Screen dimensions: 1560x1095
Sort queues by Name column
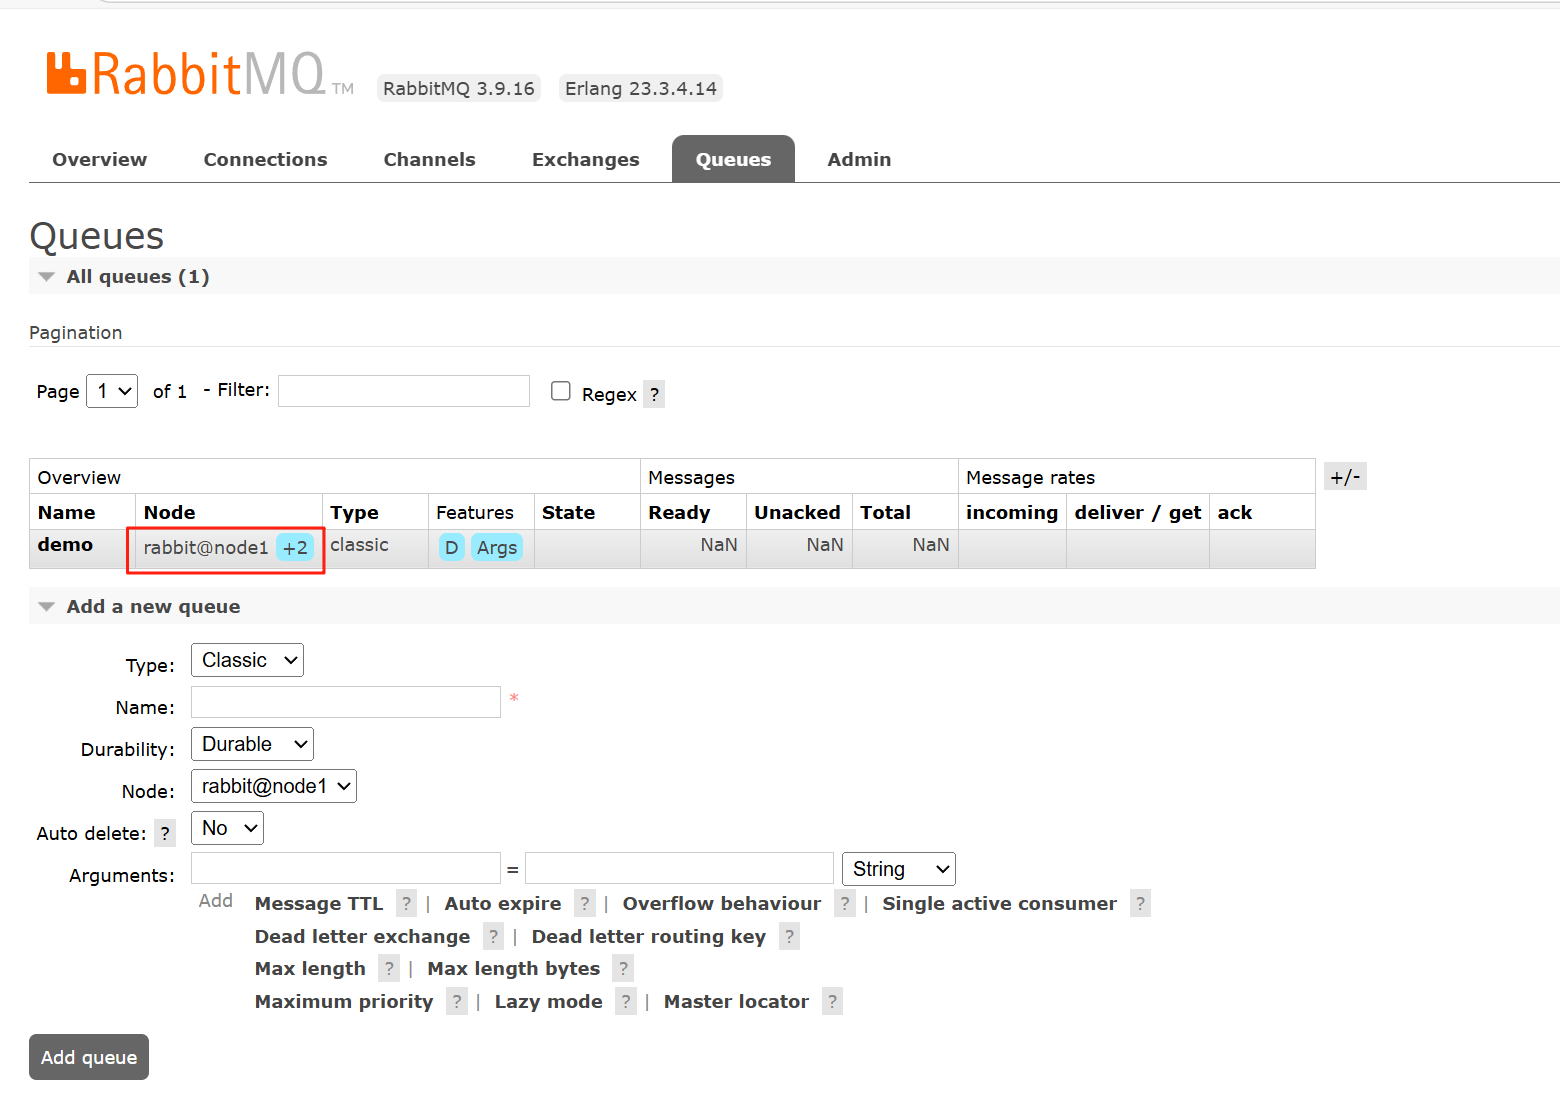coord(67,512)
